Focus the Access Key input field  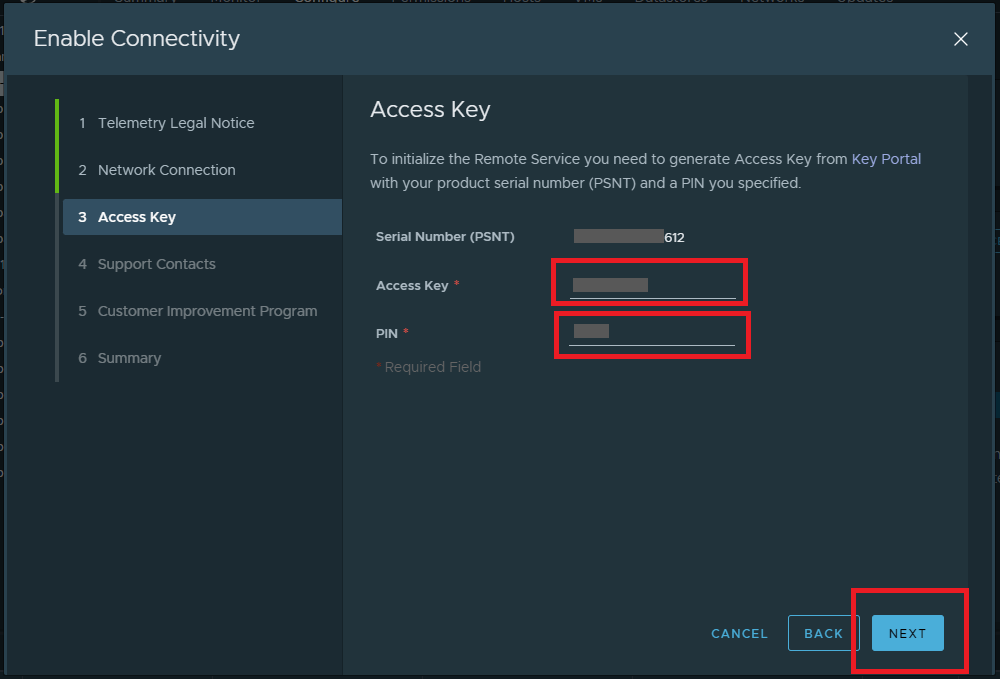(652, 286)
